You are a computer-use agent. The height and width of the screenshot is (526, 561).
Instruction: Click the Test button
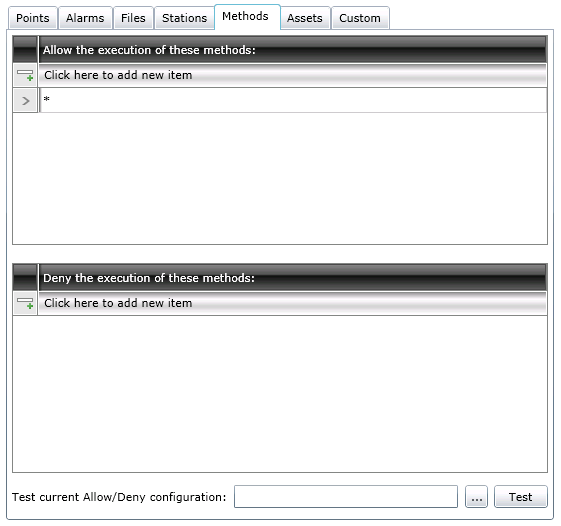point(521,497)
